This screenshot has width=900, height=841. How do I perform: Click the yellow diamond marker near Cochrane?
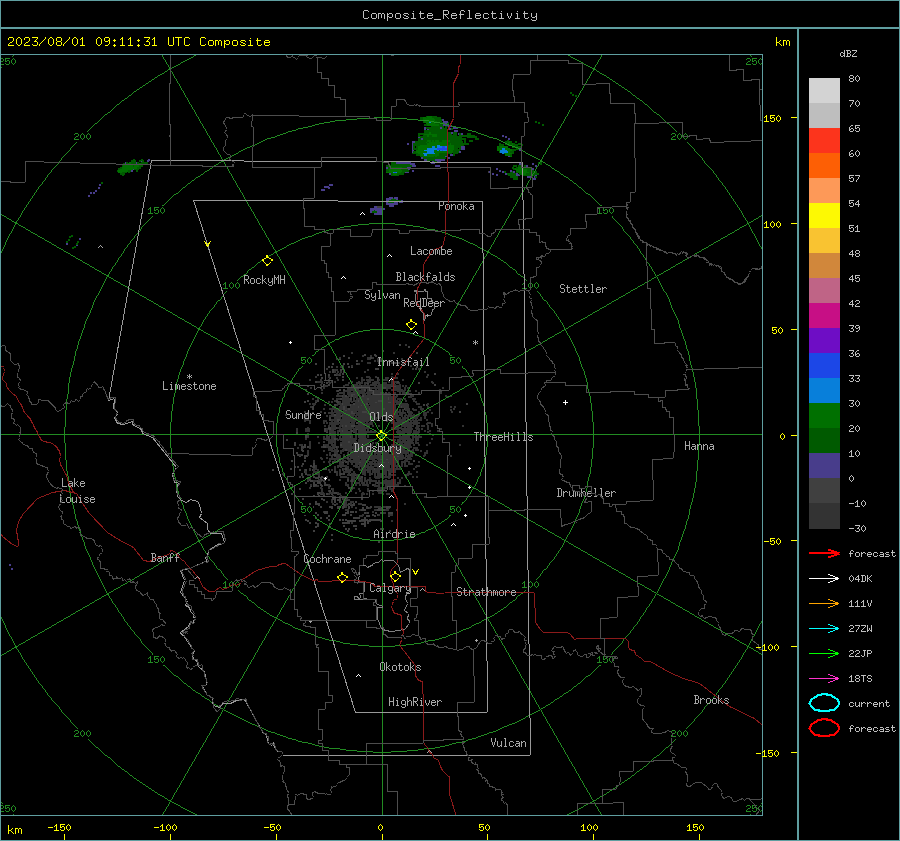tap(343, 578)
